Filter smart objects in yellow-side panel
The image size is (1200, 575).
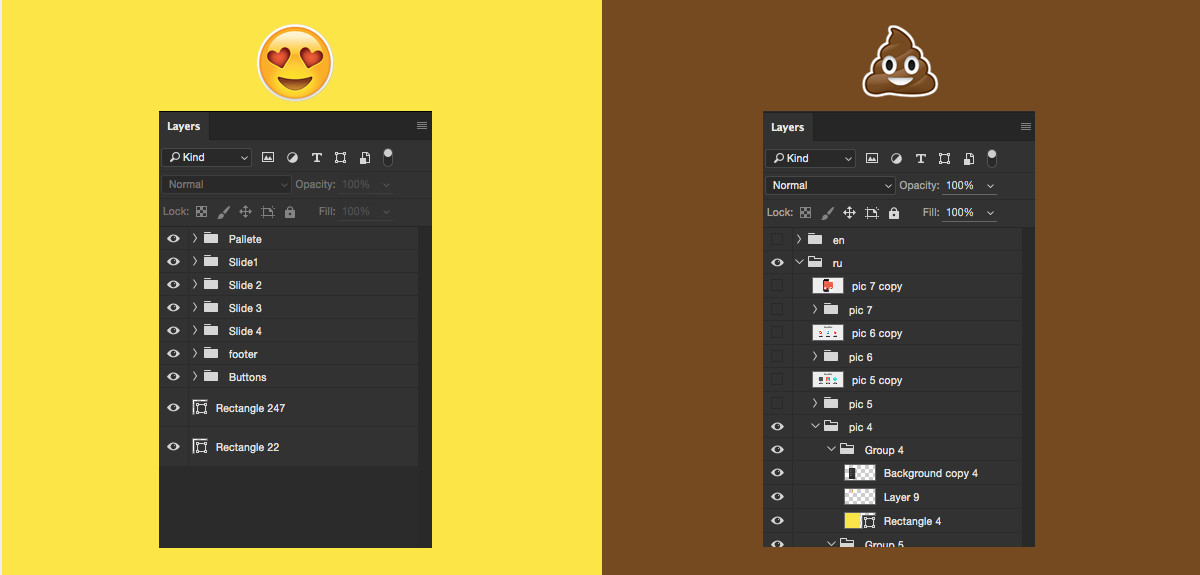tap(365, 158)
